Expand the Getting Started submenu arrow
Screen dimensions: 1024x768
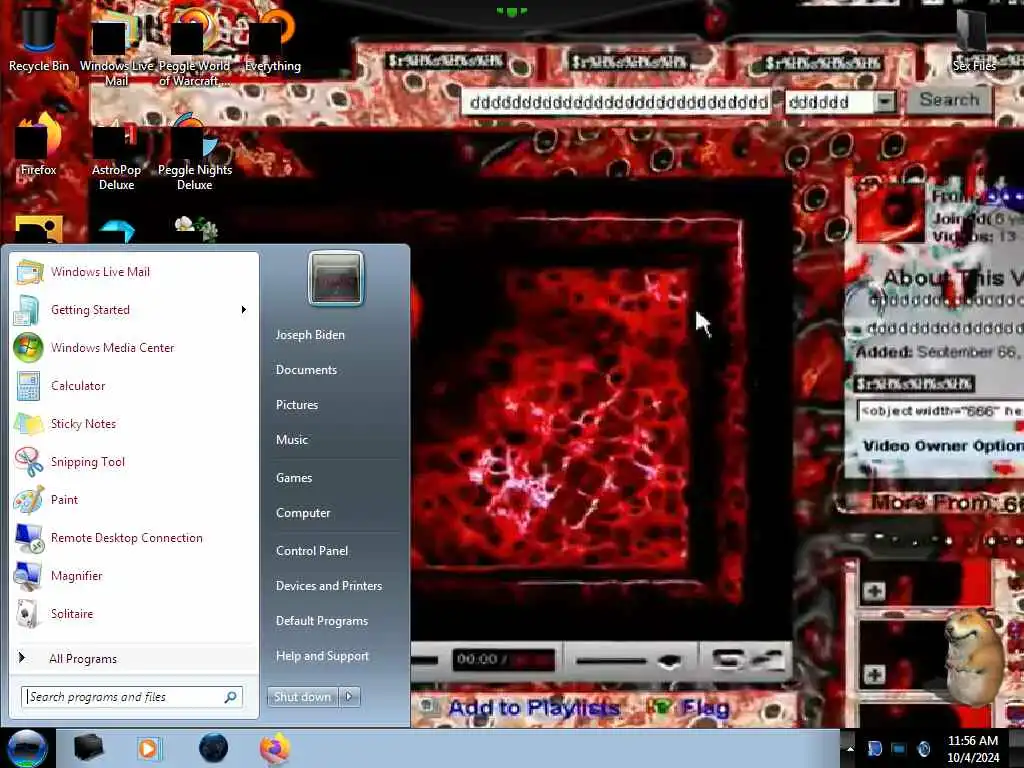244,310
